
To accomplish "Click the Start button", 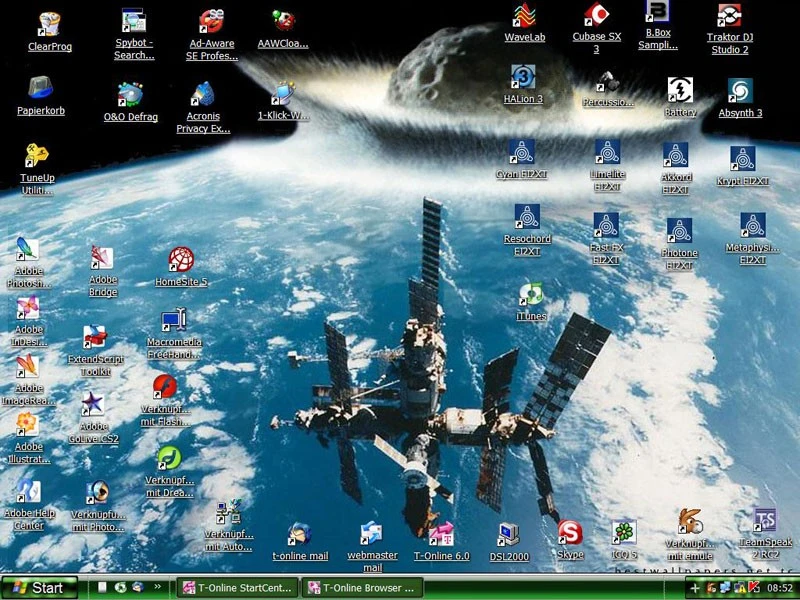I will 39,588.
